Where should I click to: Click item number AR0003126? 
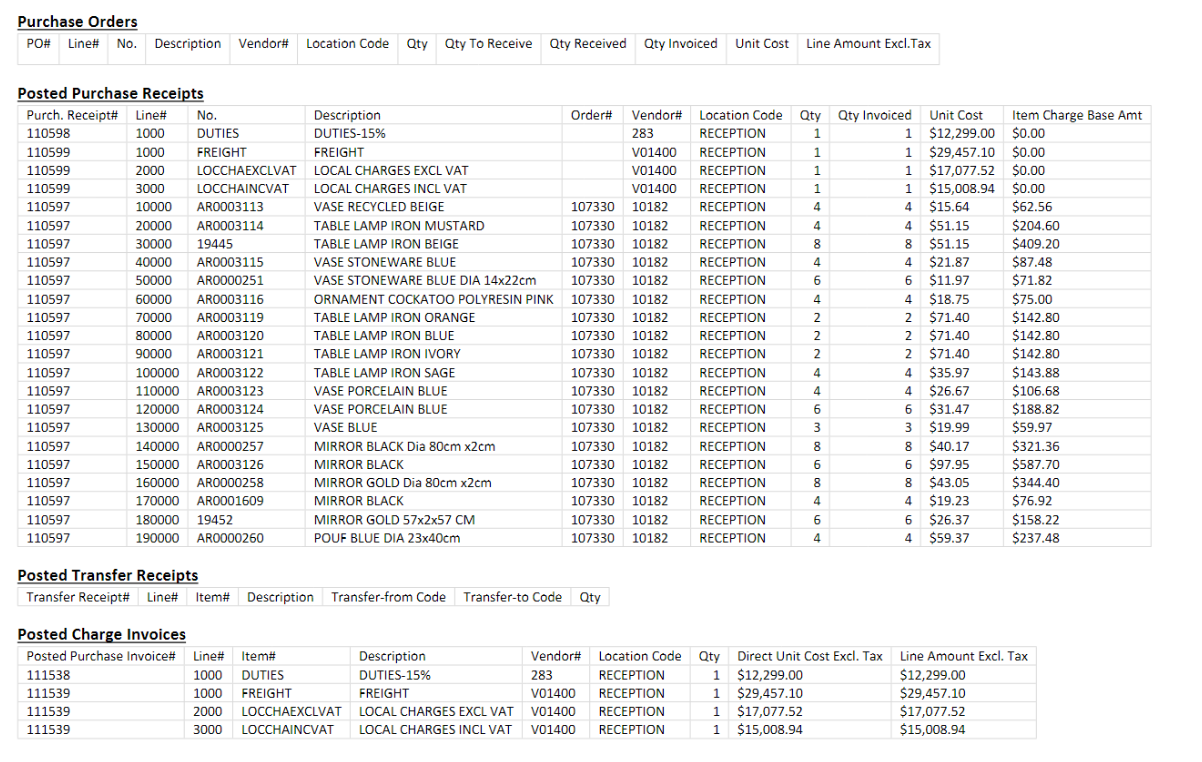click(x=230, y=464)
